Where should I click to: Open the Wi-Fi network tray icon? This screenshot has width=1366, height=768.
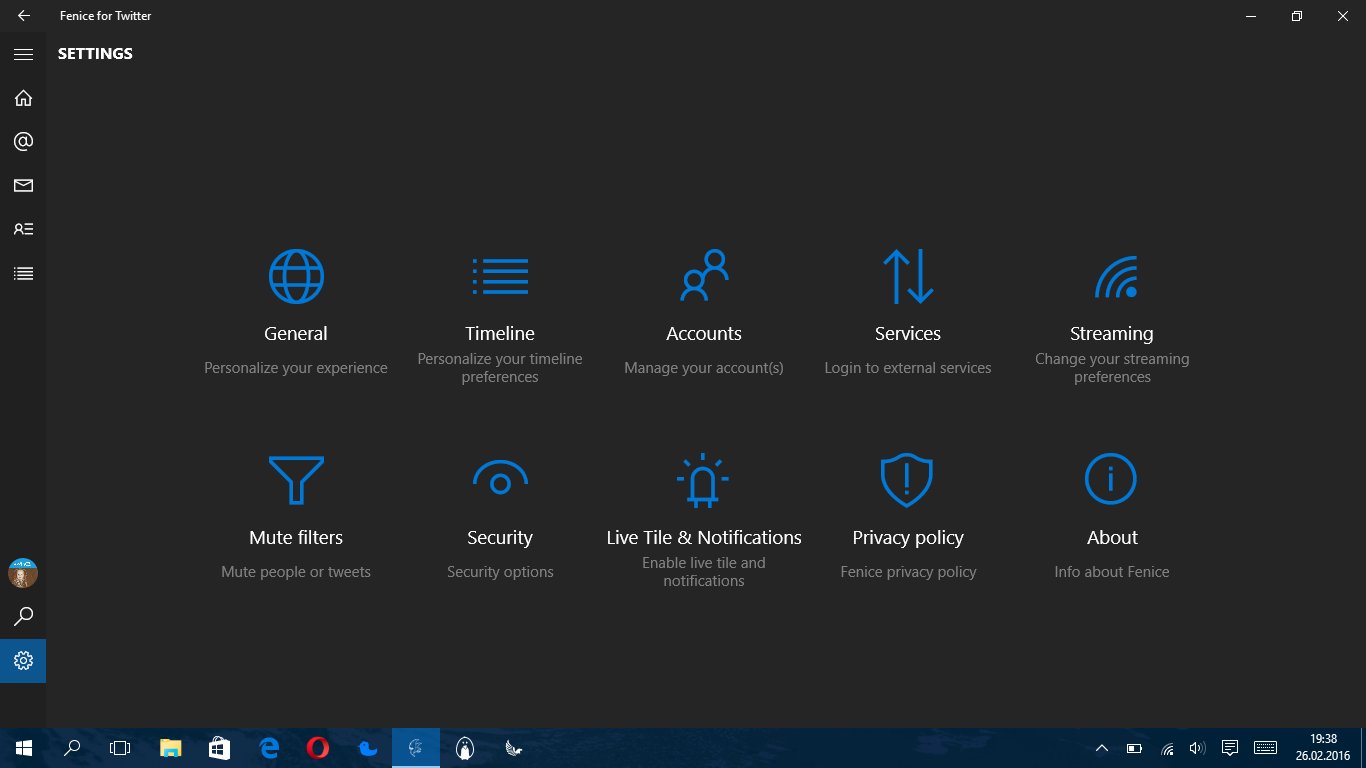pos(1166,748)
